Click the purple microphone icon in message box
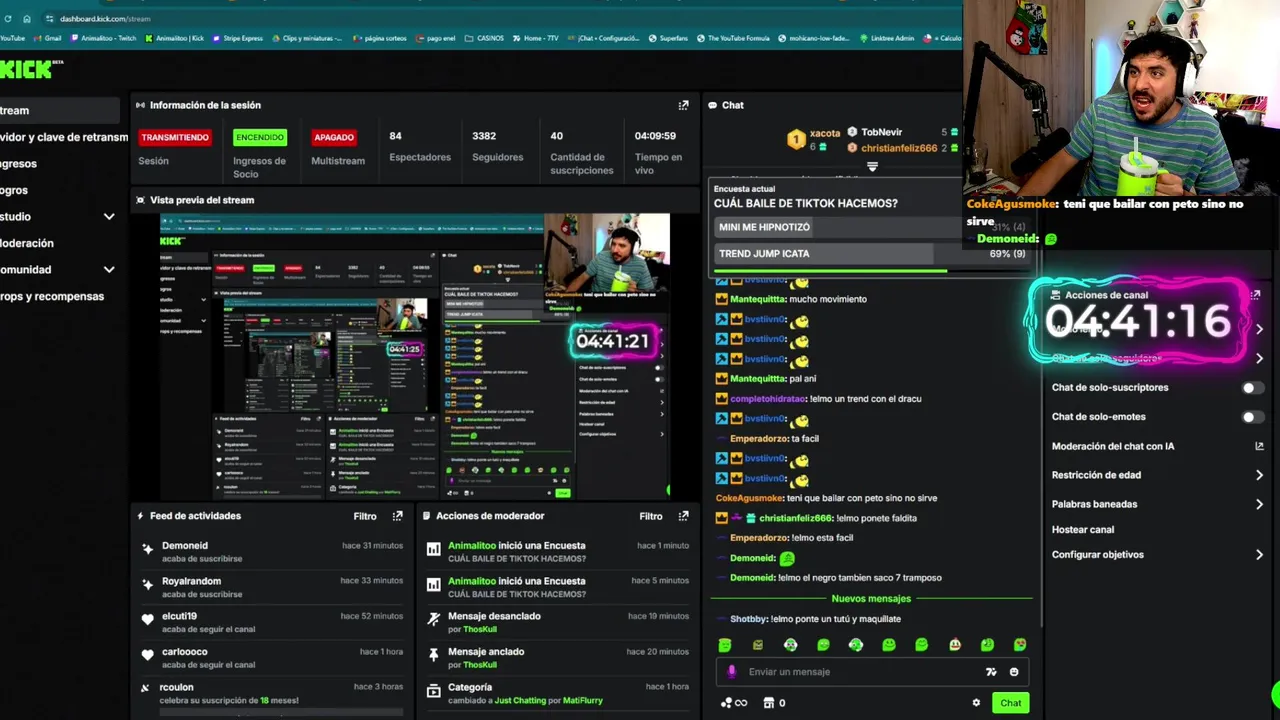The width and height of the screenshot is (1280, 720). pos(731,672)
